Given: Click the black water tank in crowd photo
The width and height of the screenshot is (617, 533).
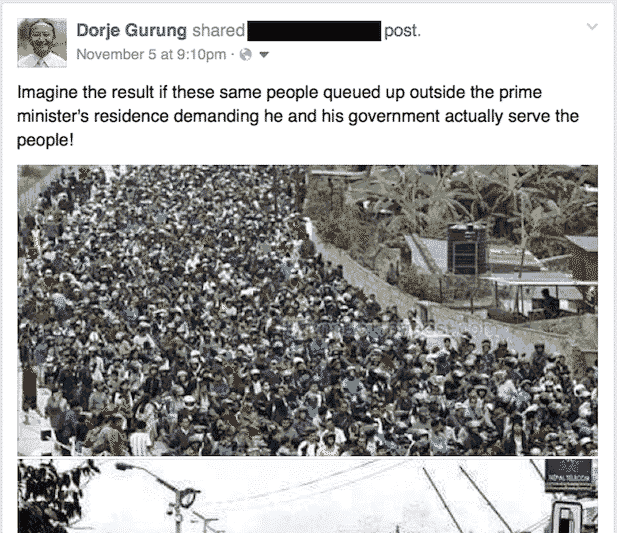Looking at the screenshot, I should click(x=466, y=249).
